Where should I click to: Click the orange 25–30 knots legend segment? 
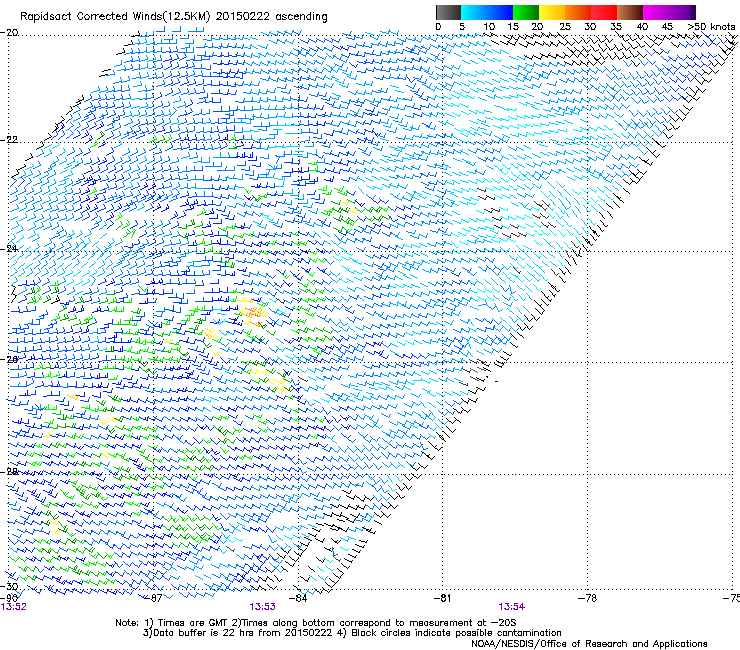(578, 12)
